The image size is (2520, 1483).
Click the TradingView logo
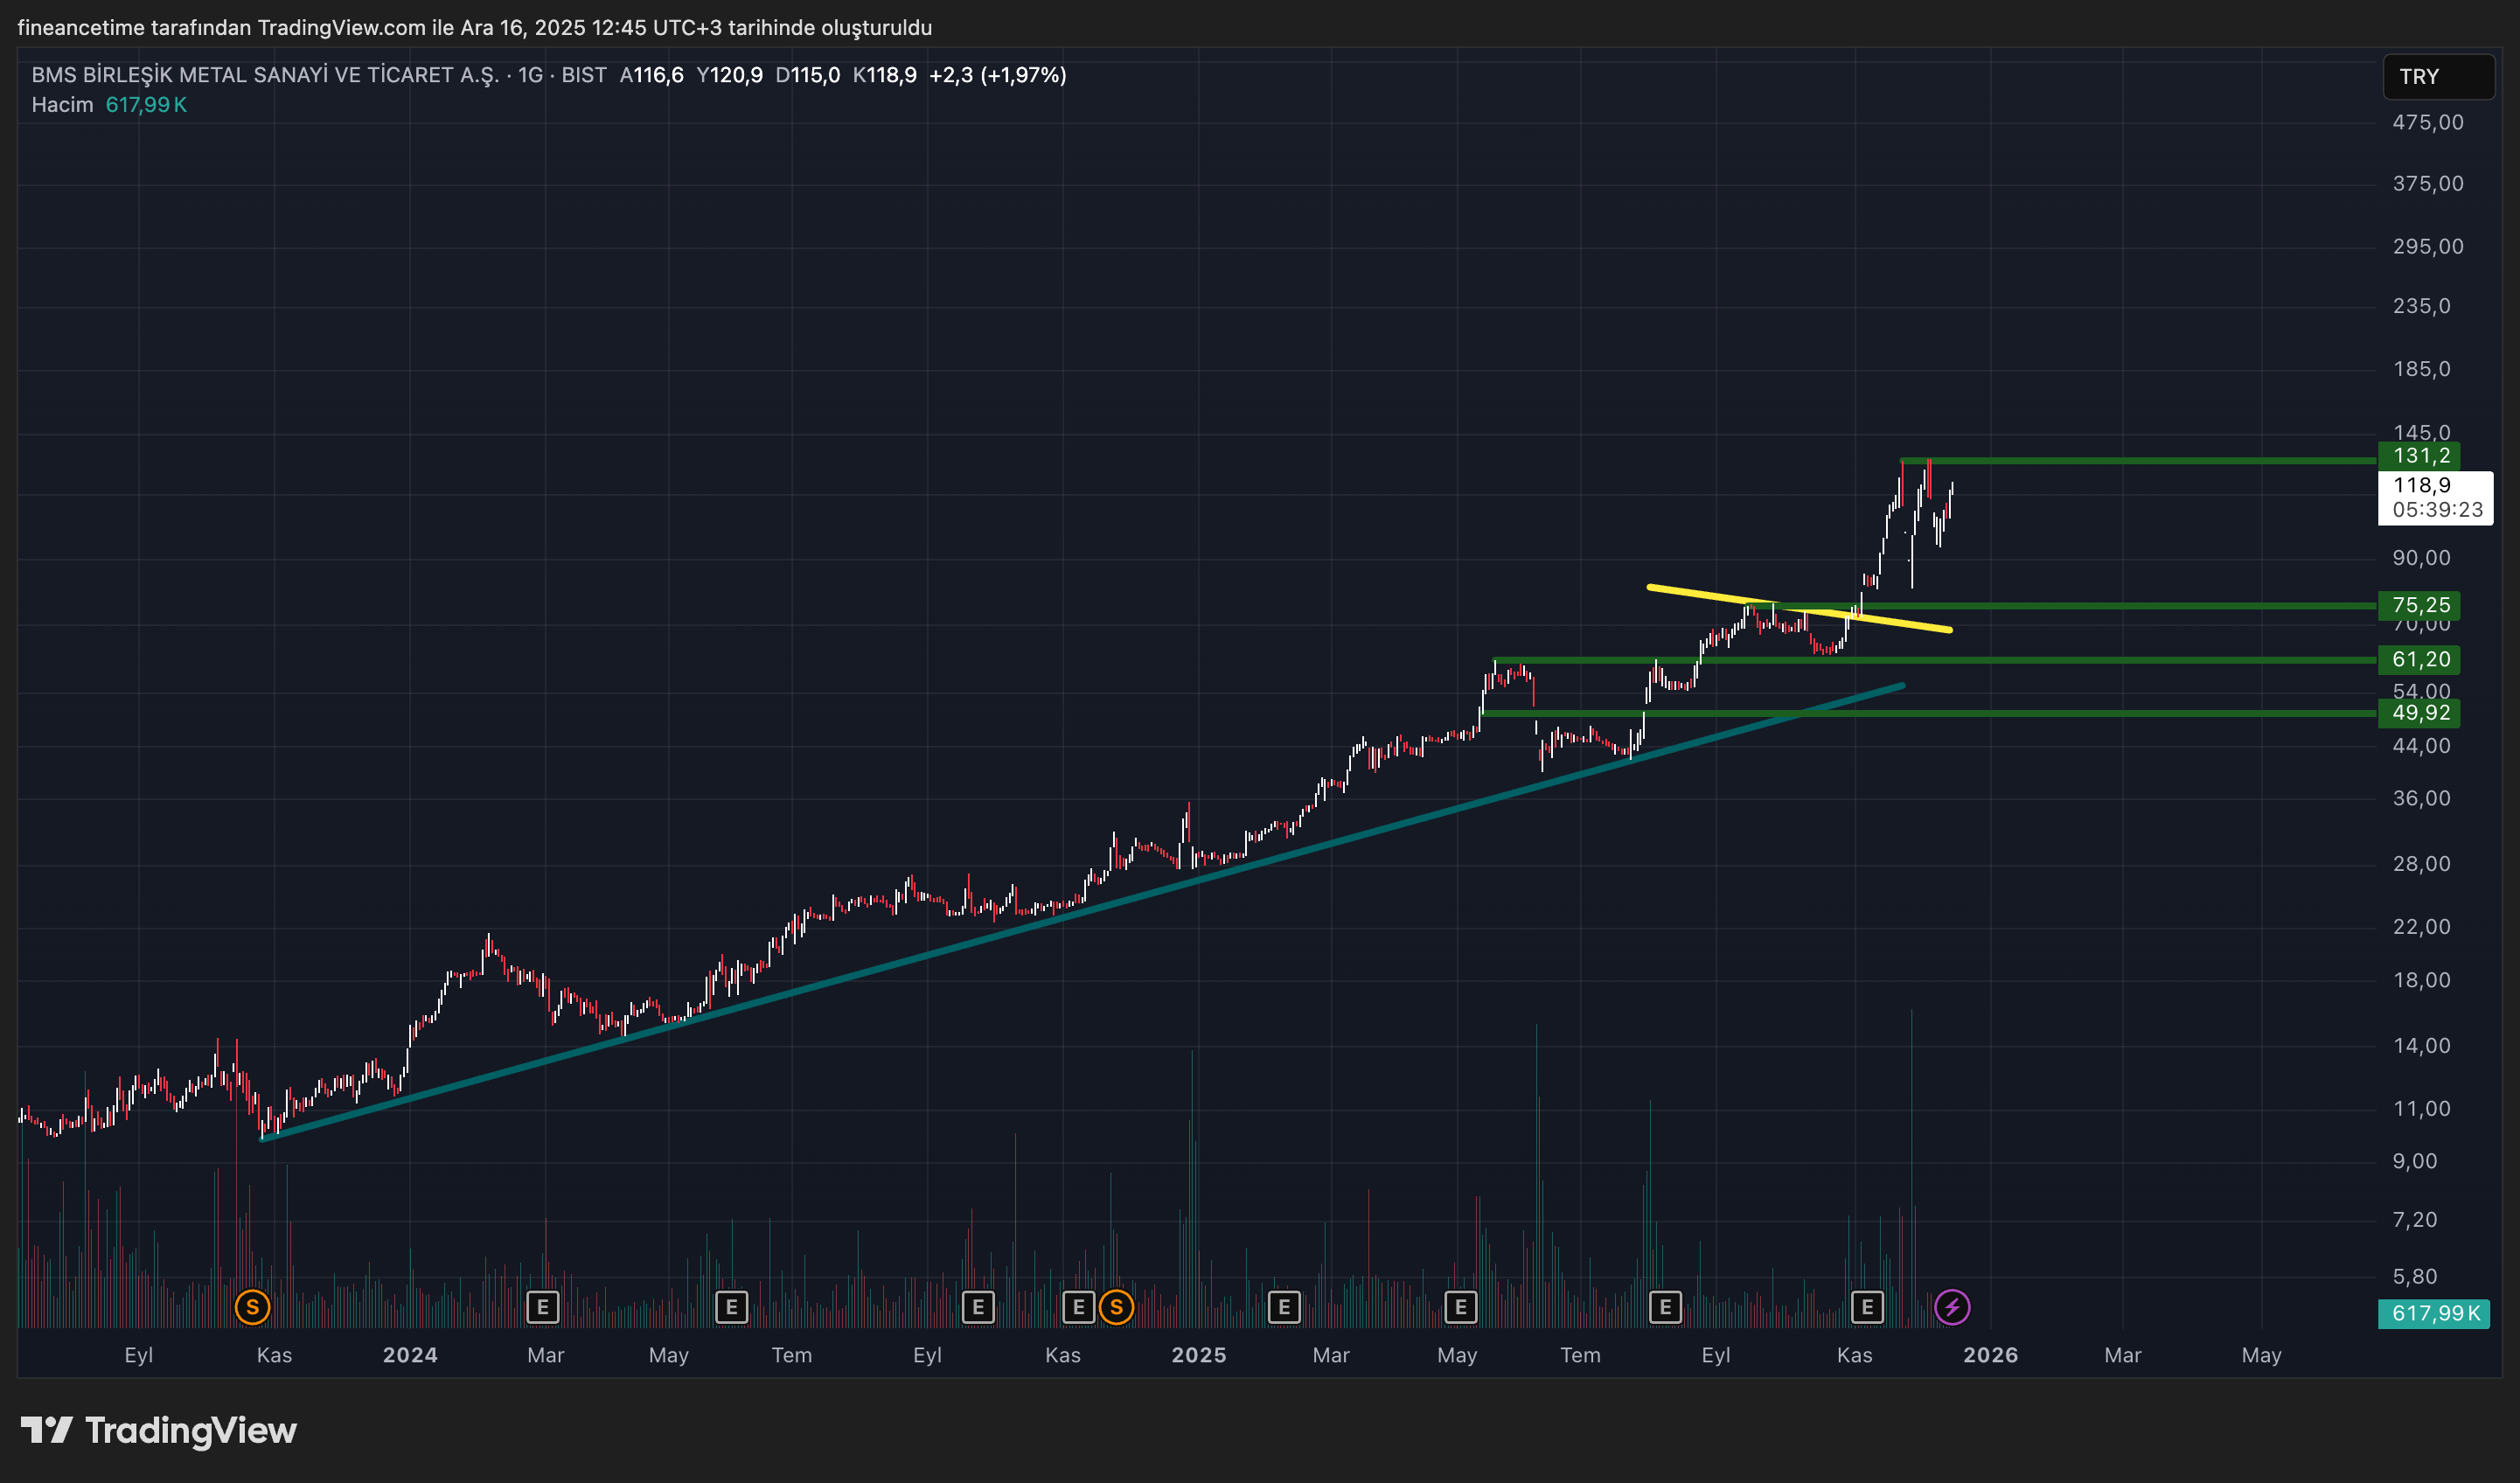[x=159, y=1430]
